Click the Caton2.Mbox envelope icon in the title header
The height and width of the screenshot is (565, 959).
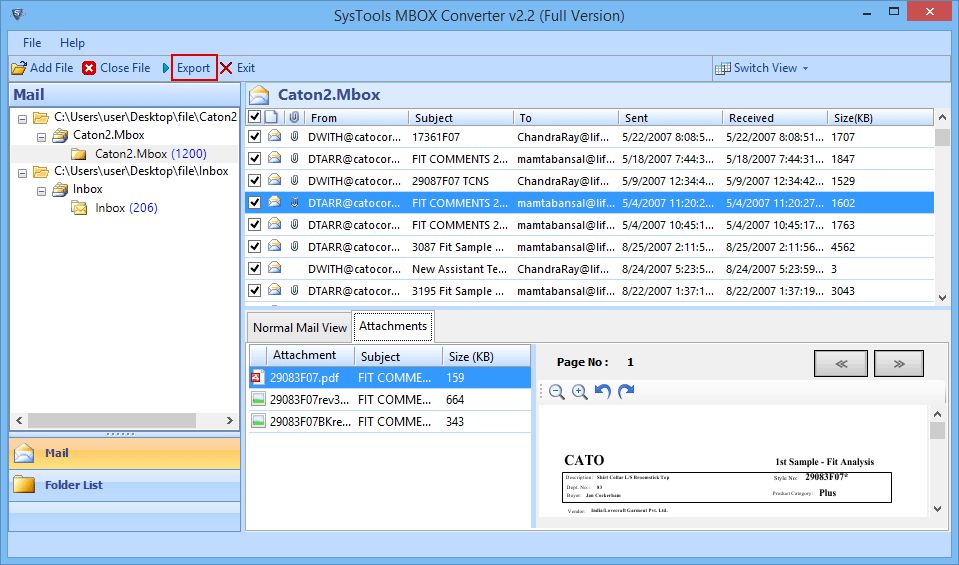(259, 95)
